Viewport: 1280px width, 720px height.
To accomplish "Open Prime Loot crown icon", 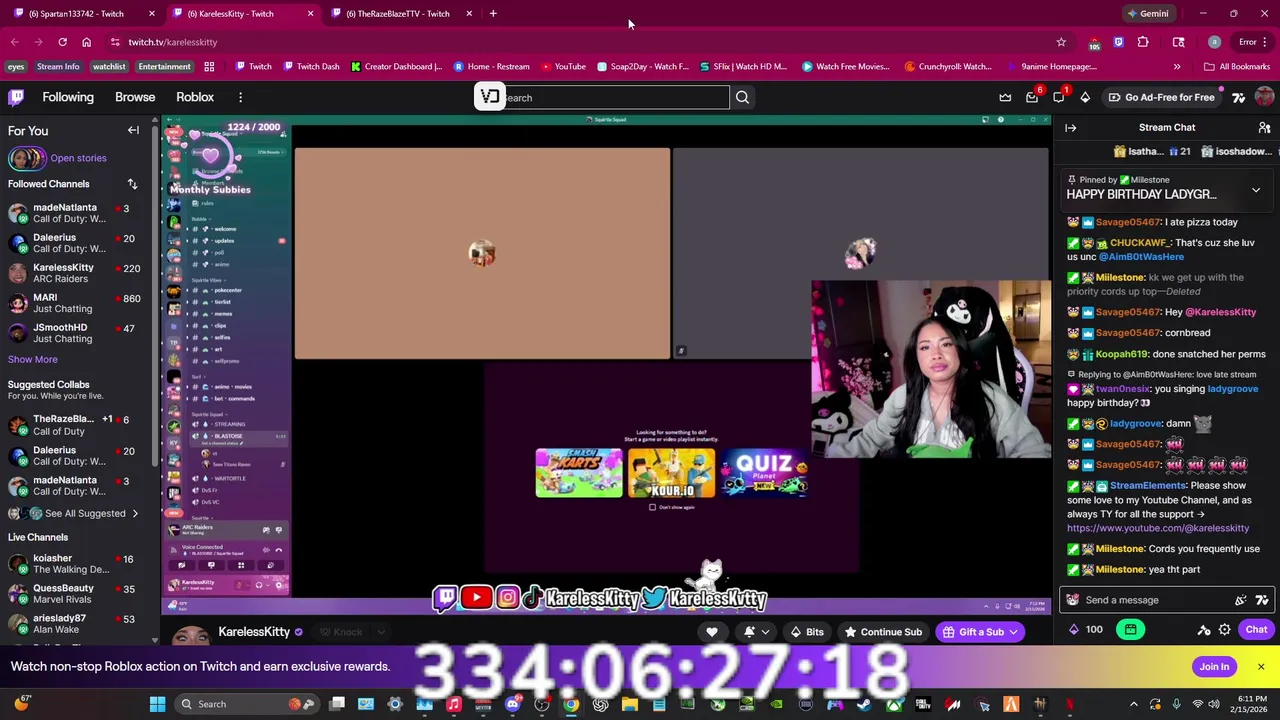I will 1005,97.
